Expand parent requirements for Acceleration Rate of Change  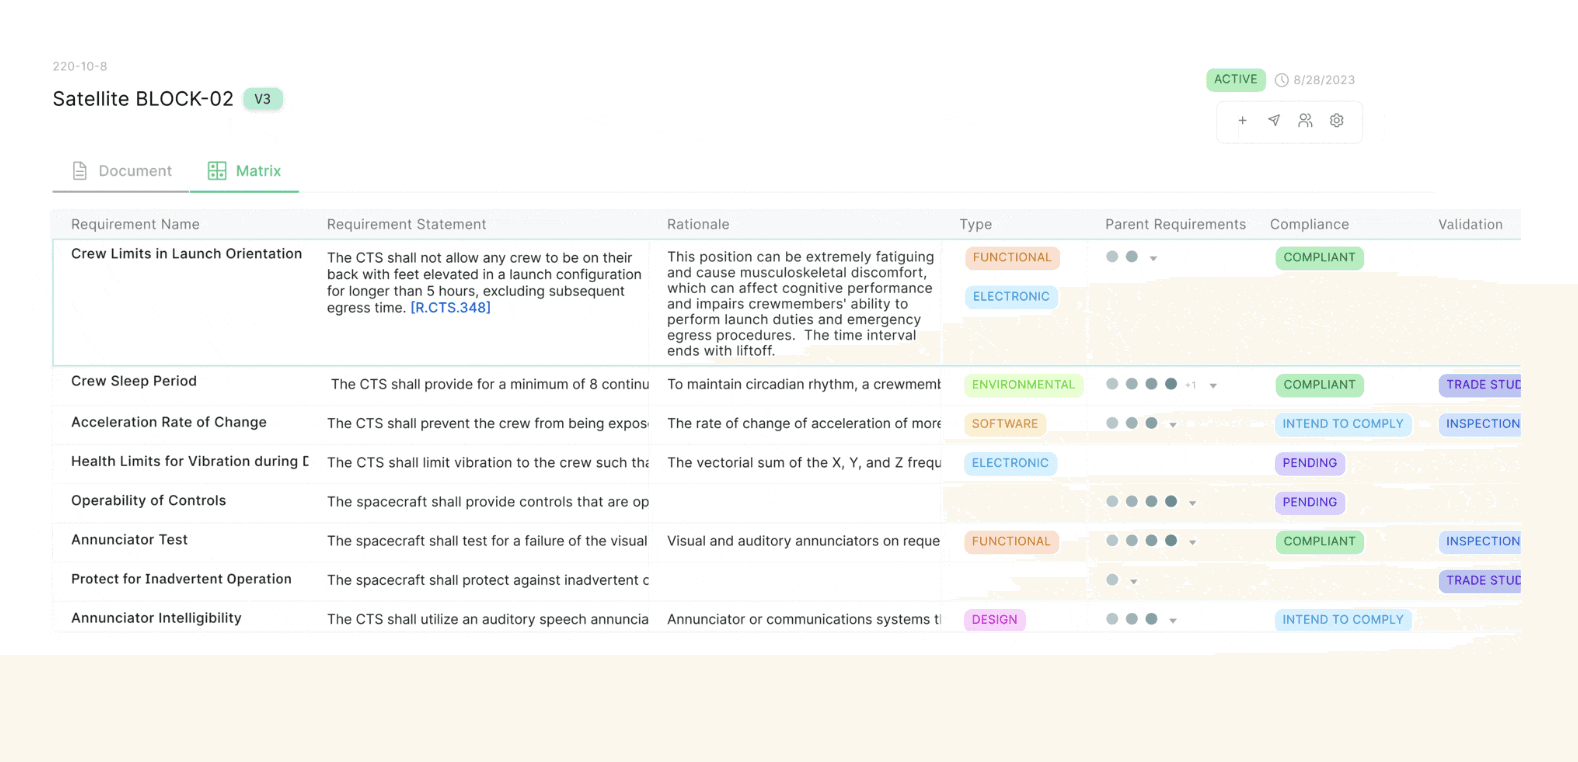pos(1173,424)
